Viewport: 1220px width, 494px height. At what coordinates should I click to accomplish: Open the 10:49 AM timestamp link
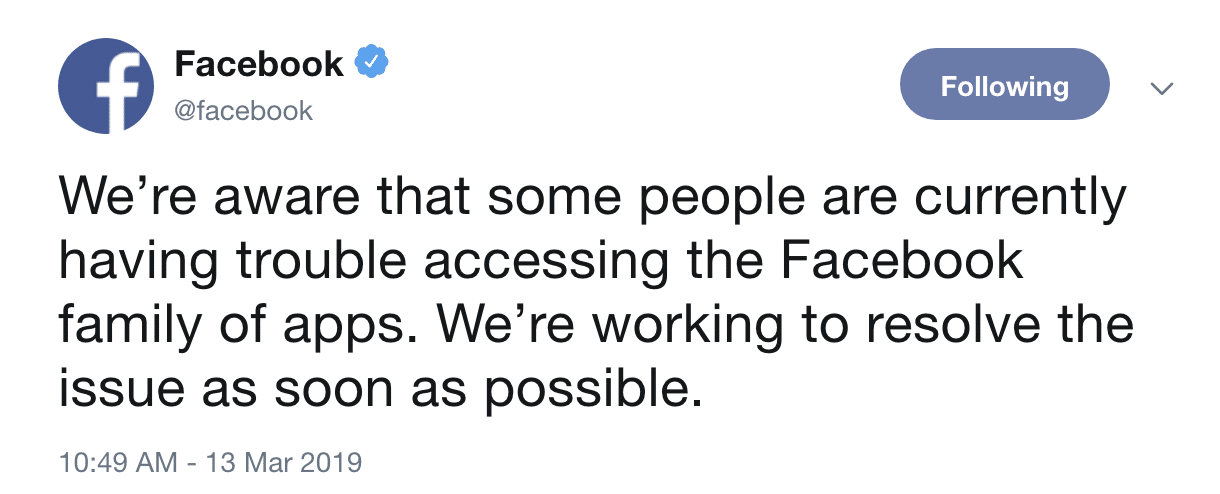tap(117, 465)
